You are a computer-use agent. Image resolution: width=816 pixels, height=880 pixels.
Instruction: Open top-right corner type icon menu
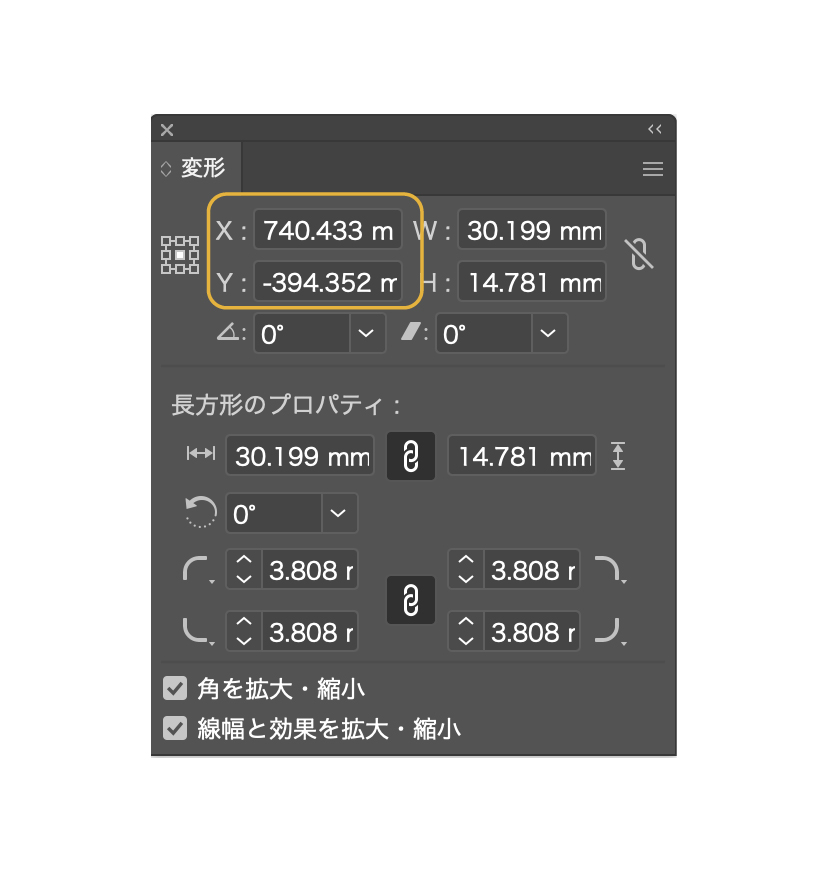pos(610,570)
